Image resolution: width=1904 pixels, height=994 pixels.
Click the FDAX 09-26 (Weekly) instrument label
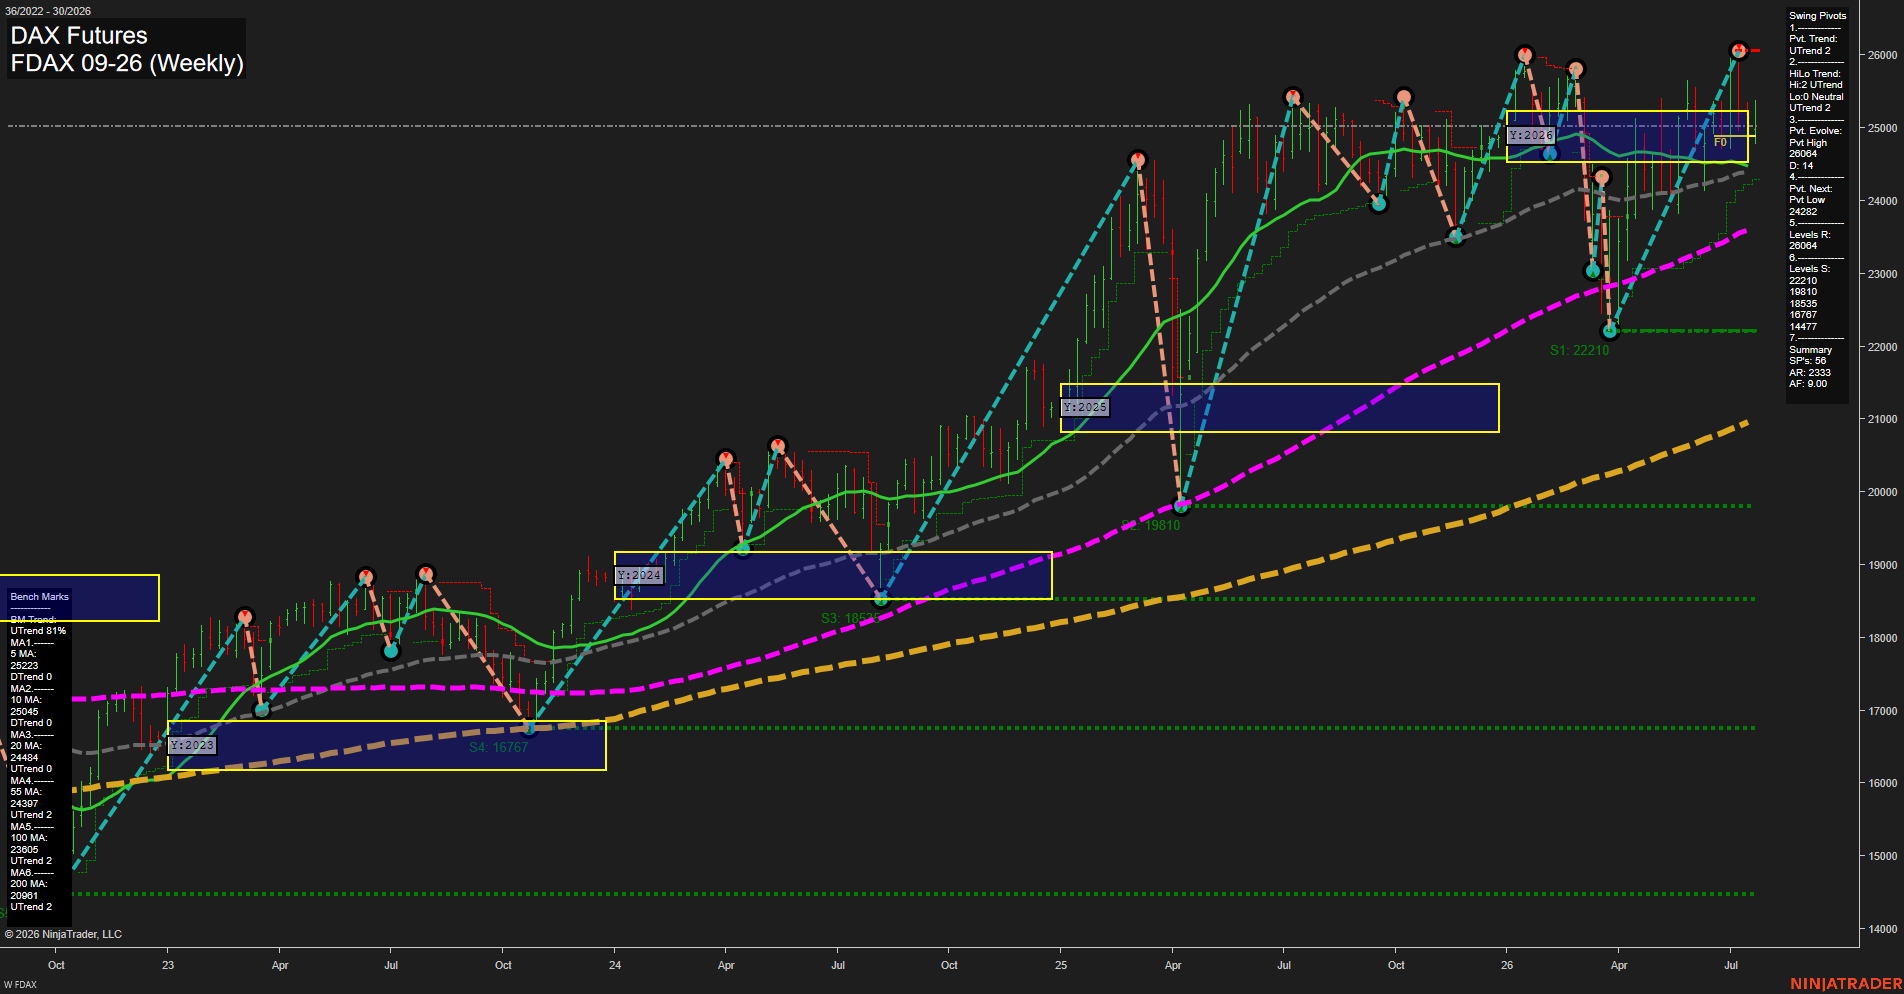coord(127,63)
